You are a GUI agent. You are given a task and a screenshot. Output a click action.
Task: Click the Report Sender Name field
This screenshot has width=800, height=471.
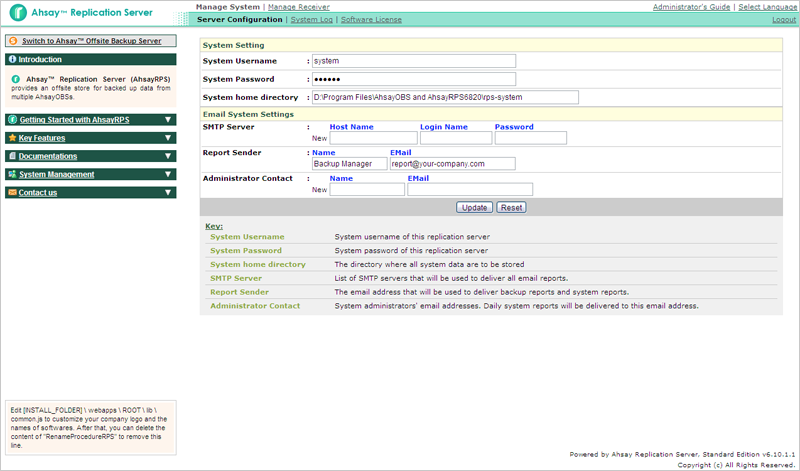pyautogui.click(x=349, y=164)
